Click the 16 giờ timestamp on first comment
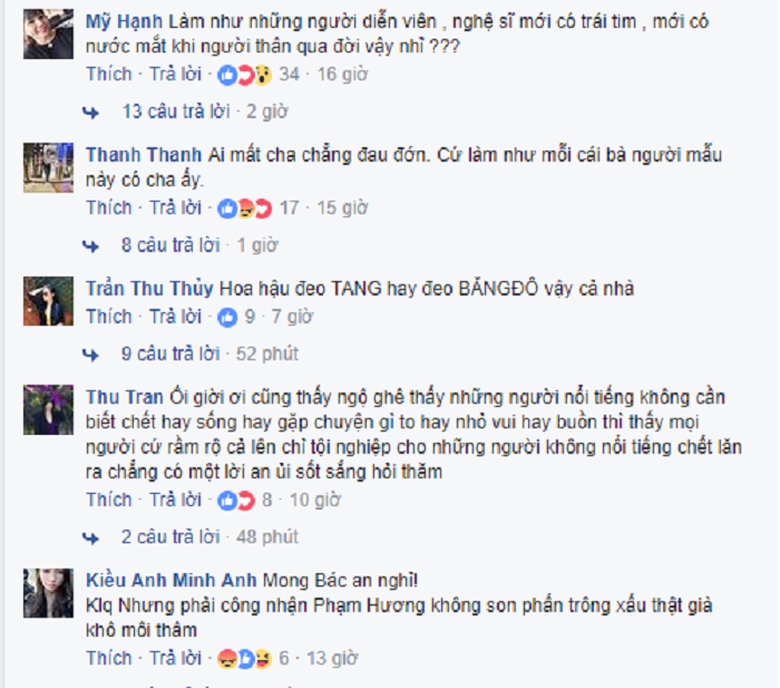 click(342, 75)
